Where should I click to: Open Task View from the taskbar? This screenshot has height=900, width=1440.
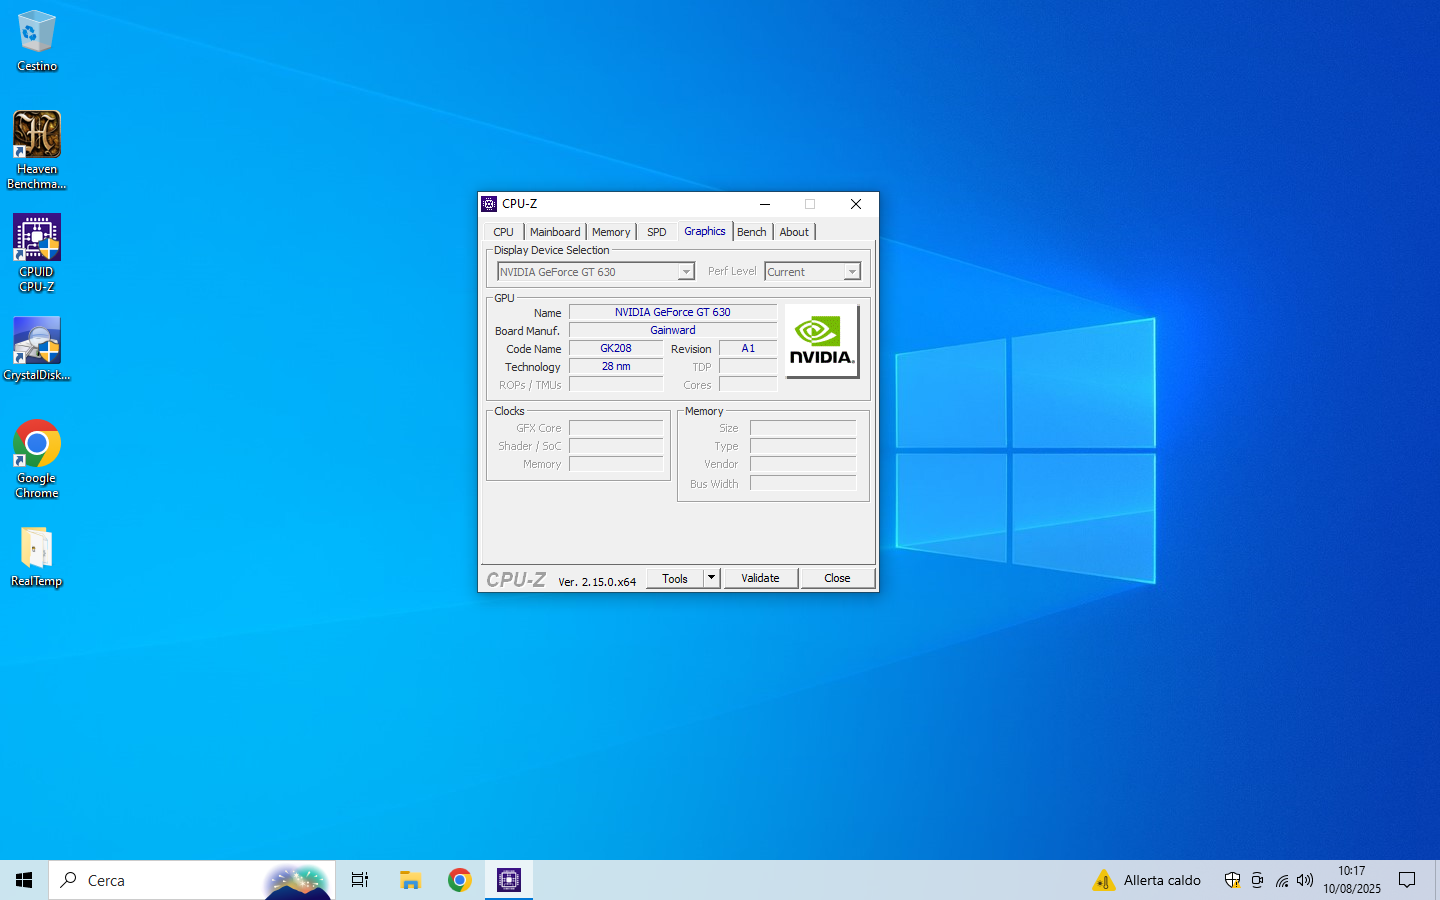360,880
